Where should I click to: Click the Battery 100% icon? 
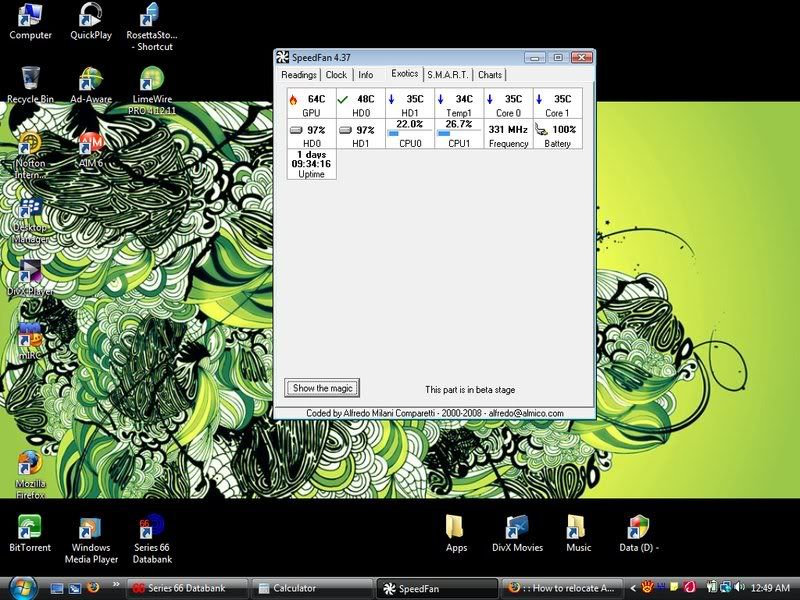point(541,130)
